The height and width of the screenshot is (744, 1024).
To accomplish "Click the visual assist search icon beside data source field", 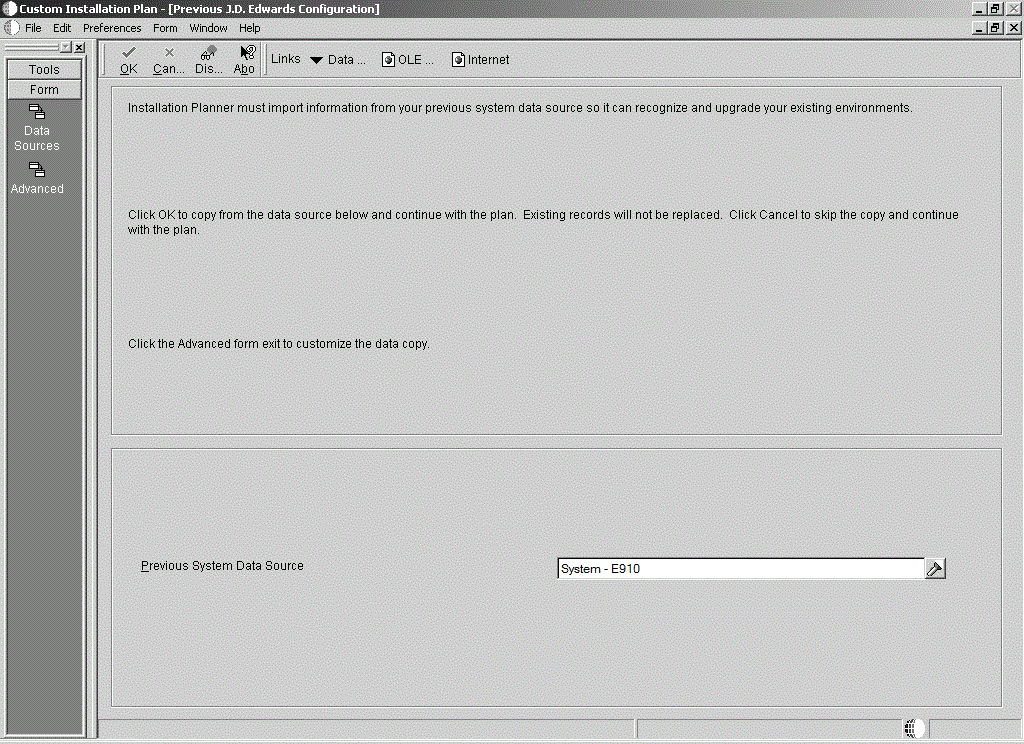I will point(935,569).
